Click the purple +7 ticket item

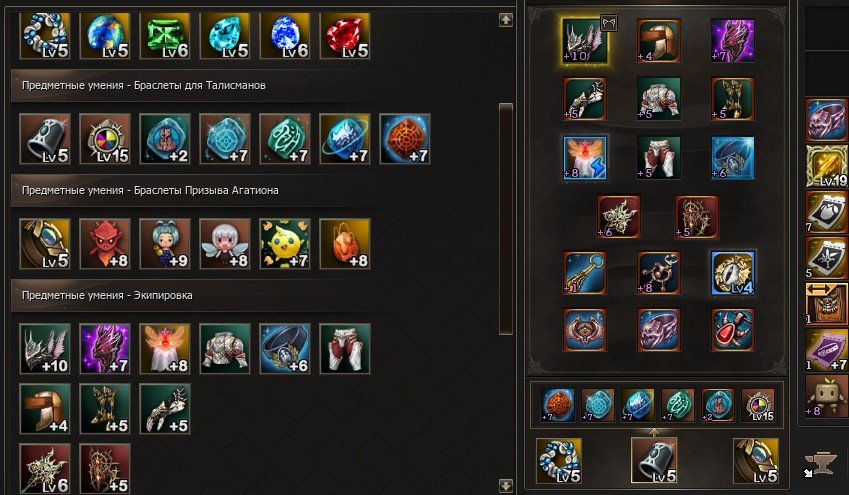827,350
